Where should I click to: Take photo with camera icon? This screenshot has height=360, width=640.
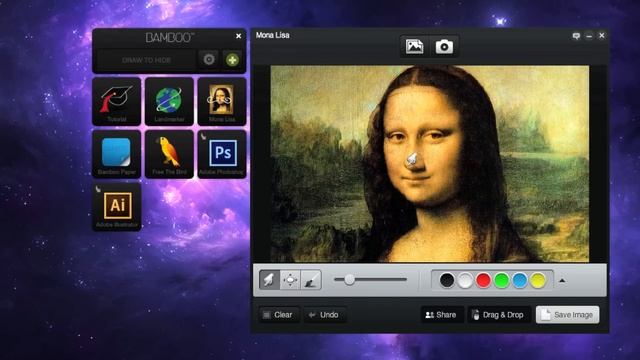[x=444, y=47]
